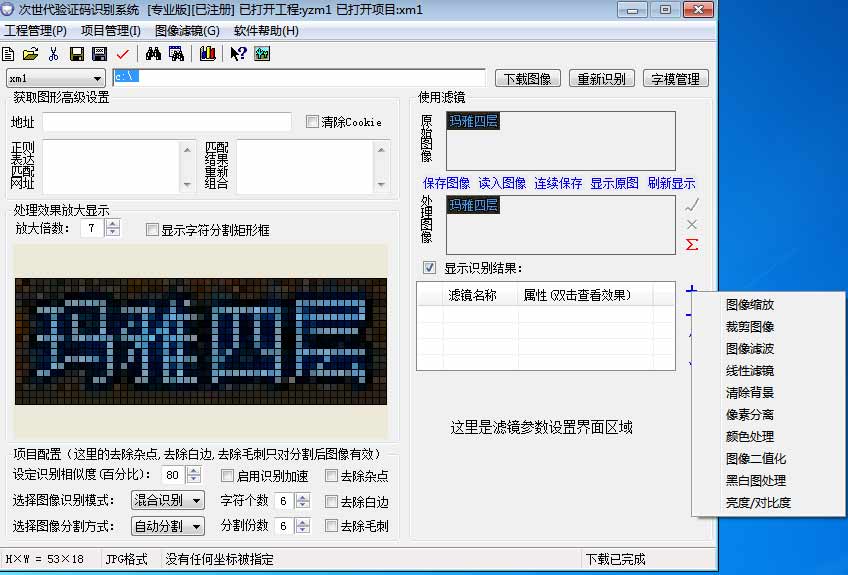Click the Open folder toolbar icon
This screenshot has width=848, height=575.
point(30,54)
